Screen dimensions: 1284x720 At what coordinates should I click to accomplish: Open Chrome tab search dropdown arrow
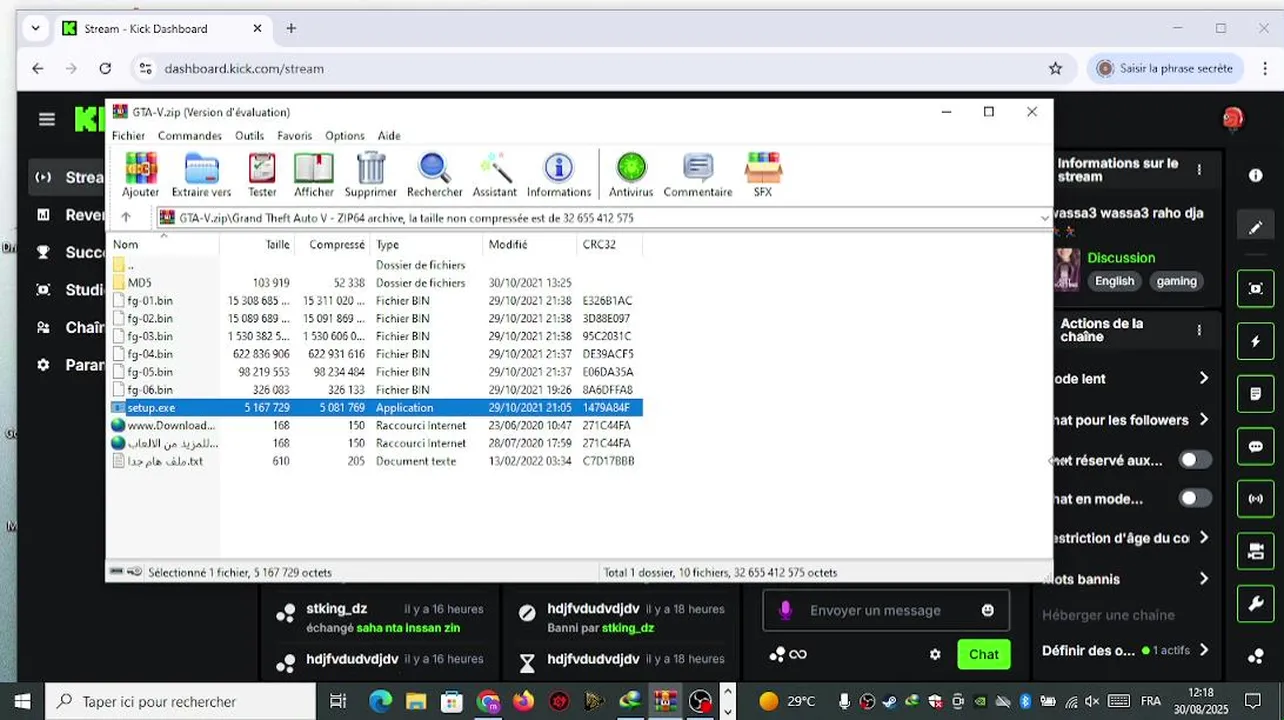[x=36, y=29]
